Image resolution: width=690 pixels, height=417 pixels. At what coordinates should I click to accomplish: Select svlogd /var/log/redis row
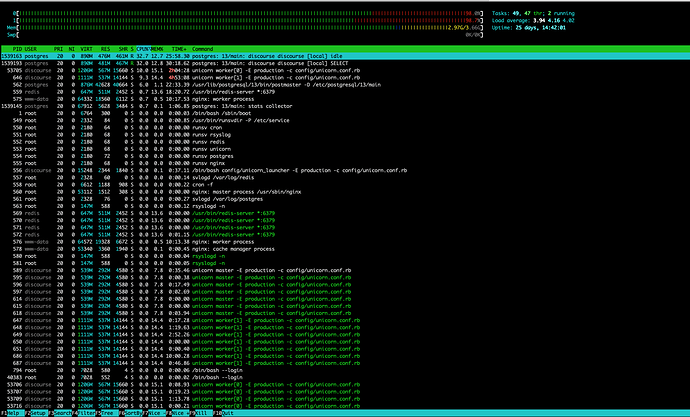point(345,177)
